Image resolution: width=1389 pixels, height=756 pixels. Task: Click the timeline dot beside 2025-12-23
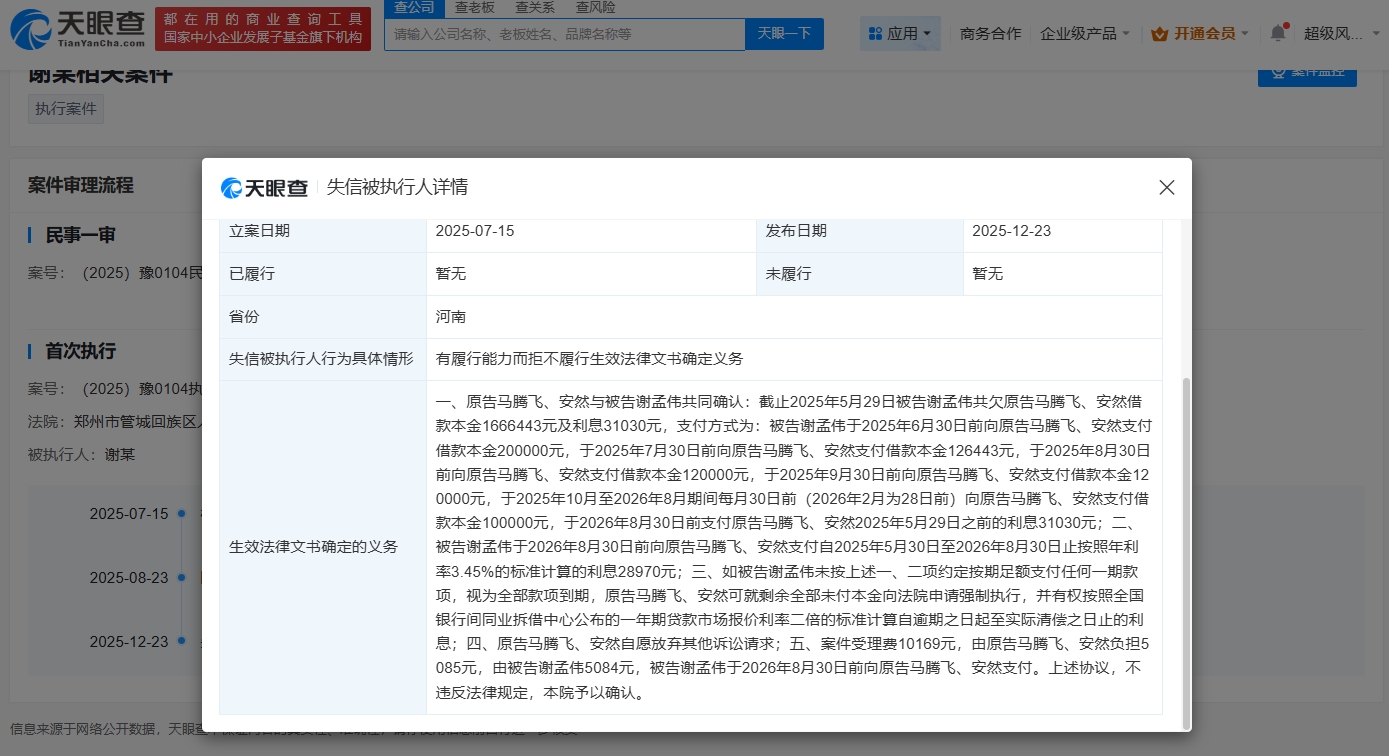pos(181,642)
